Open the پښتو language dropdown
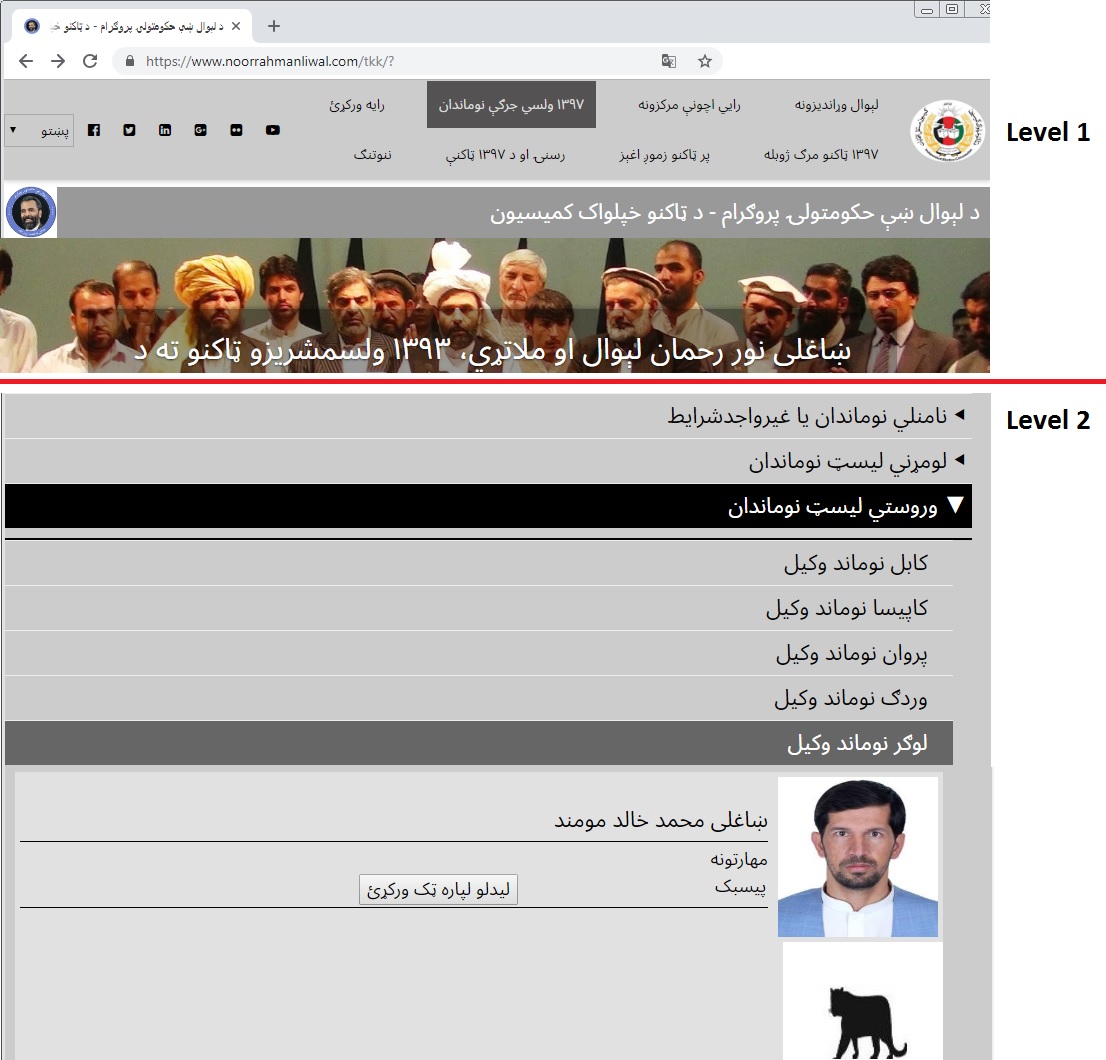Screen dimensions: 1106x1060 coord(39,131)
